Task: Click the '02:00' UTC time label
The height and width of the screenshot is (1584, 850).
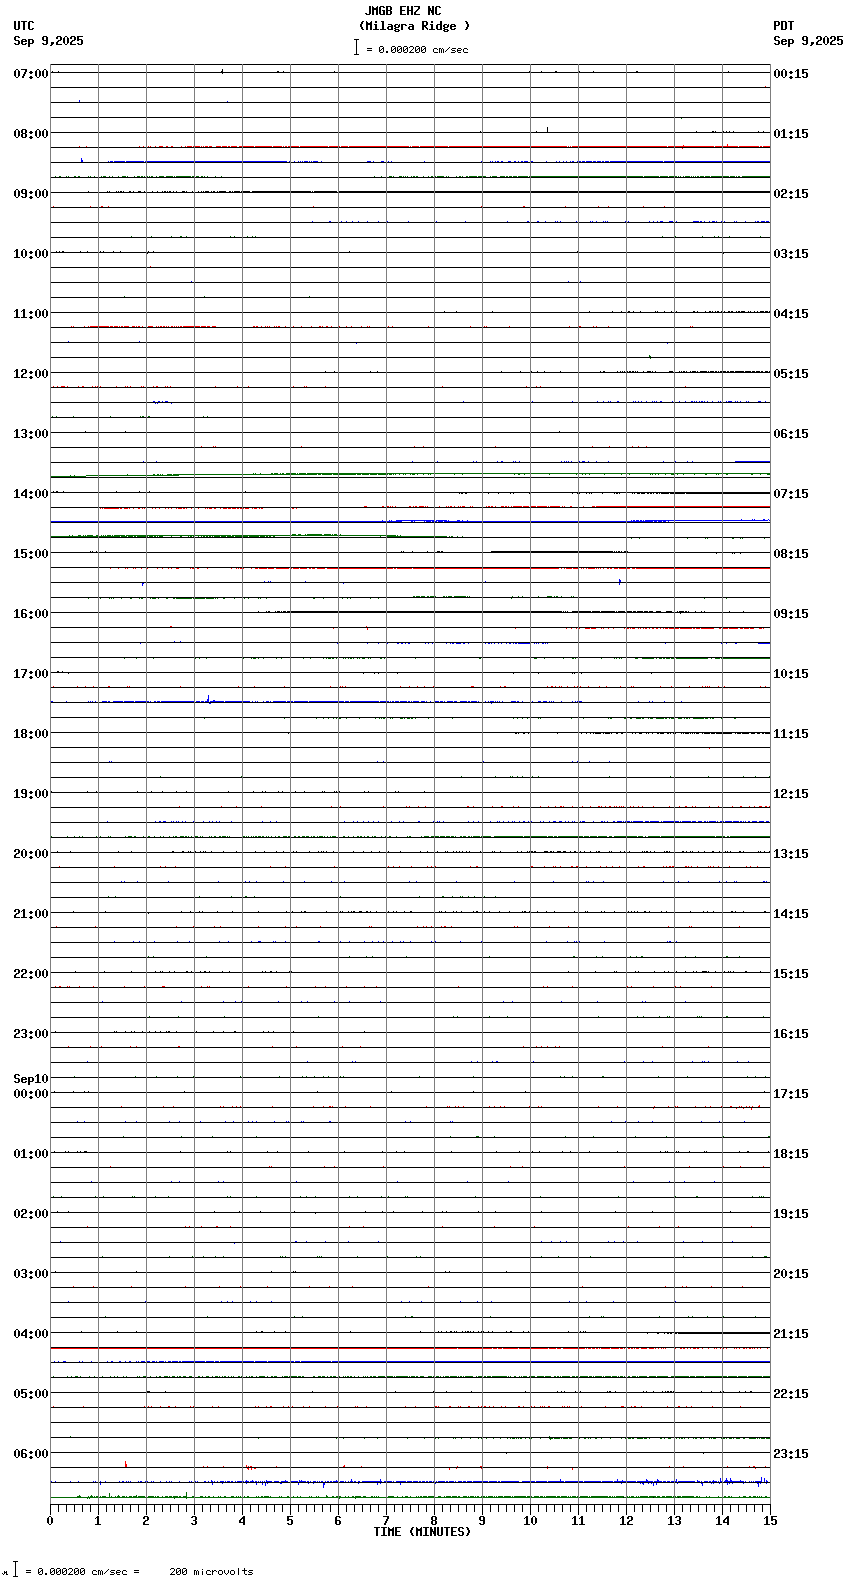Action: [x=31, y=1214]
